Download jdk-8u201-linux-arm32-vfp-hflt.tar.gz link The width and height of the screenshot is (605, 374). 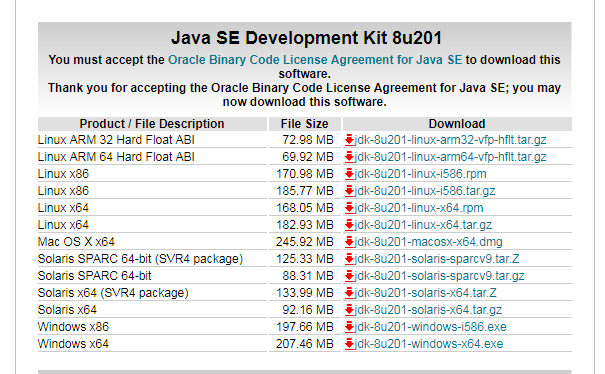tap(450, 140)
